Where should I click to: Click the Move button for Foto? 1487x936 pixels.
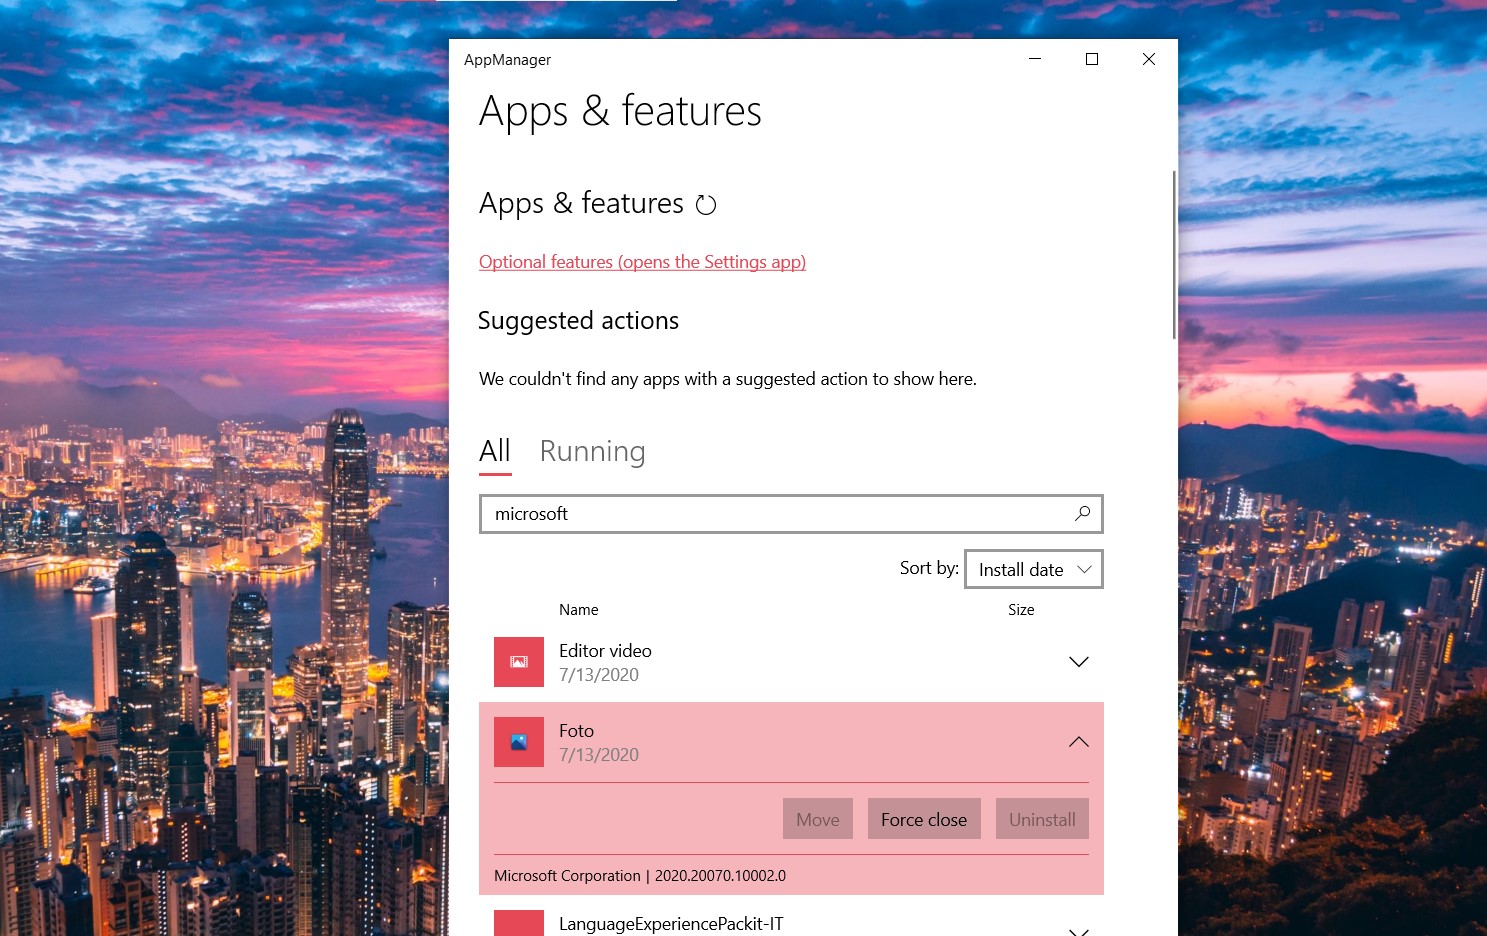pyautogui.click(x=818, y=819)
